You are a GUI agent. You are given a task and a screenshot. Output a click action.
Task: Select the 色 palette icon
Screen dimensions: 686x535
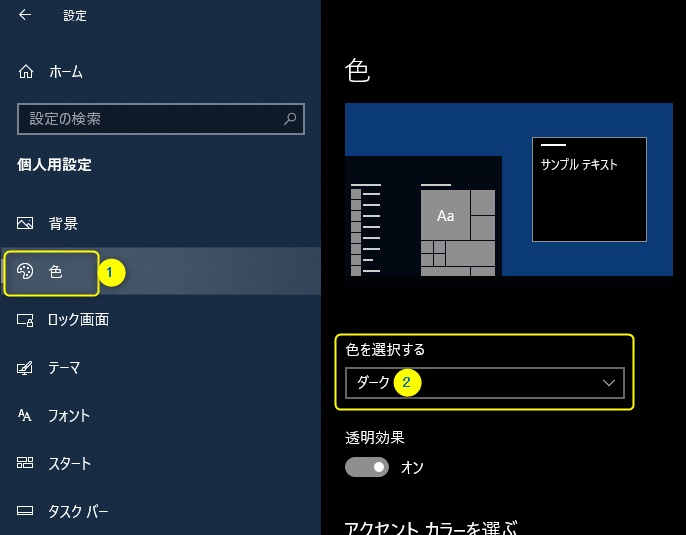coord(26,272)
